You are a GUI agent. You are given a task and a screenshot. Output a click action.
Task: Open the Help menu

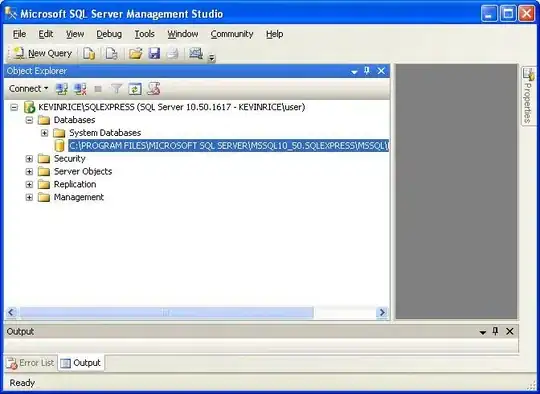coord(274,34)
